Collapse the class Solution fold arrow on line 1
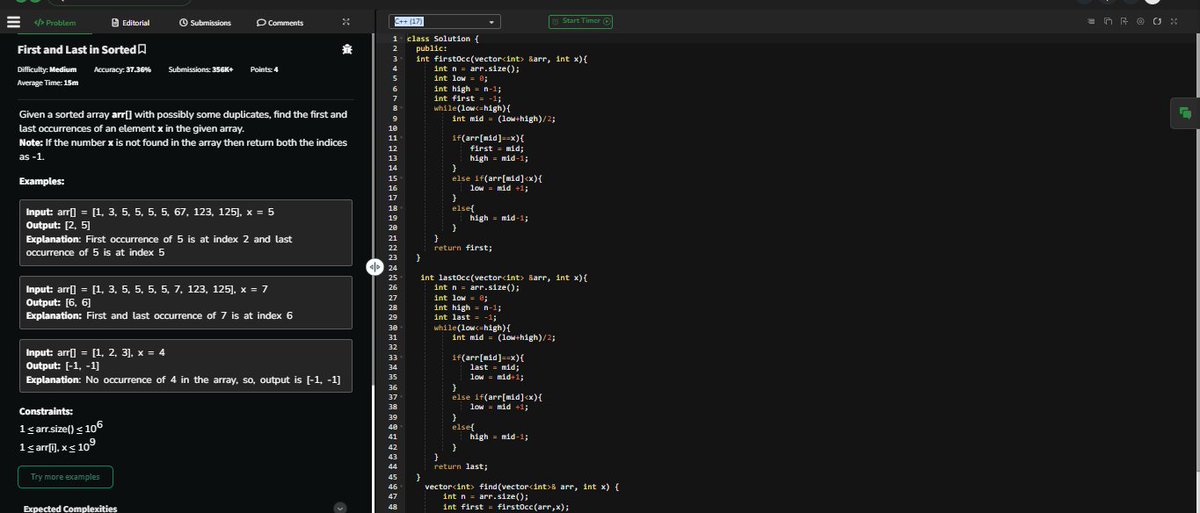The height and width of the screenshot is (513, 1200). 401,38
